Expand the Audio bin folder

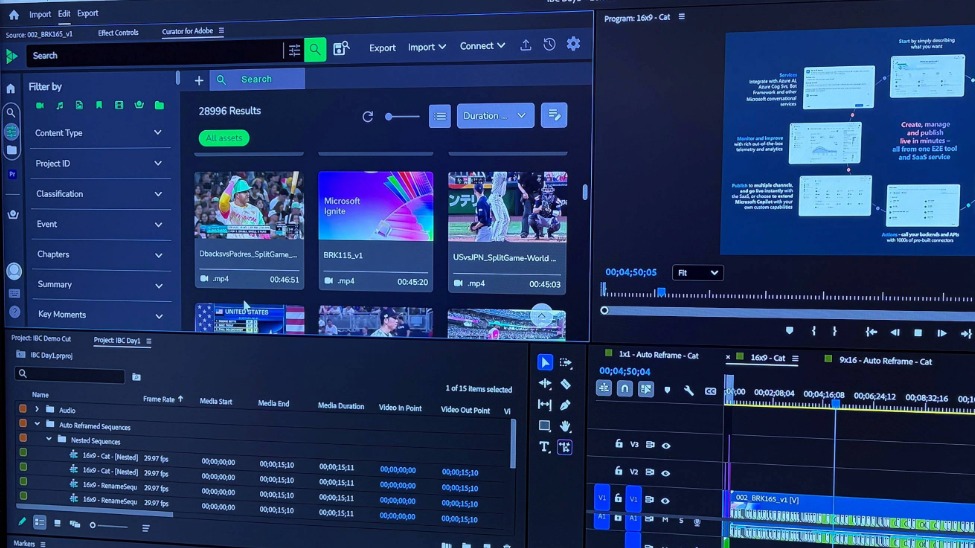click(x=37, y=409)
